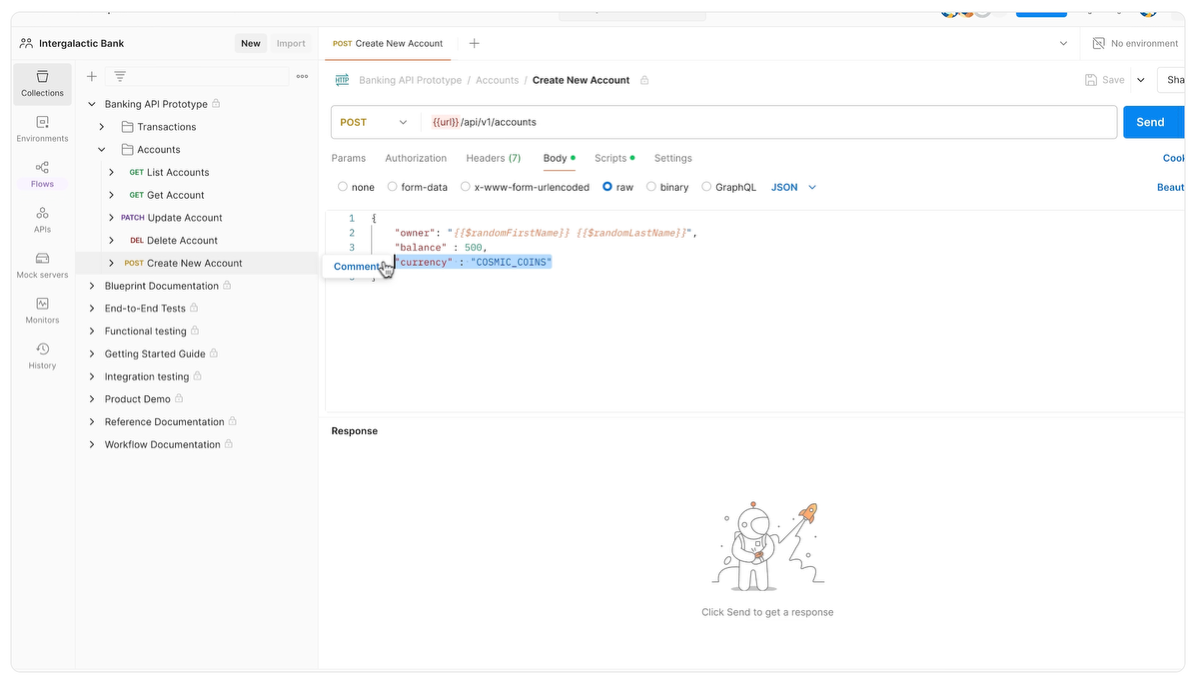This screenshot has height=683, width=1200.
Task: Click the plus icon to open new tab
Action: pyautogui.click(x=474, y=43)
